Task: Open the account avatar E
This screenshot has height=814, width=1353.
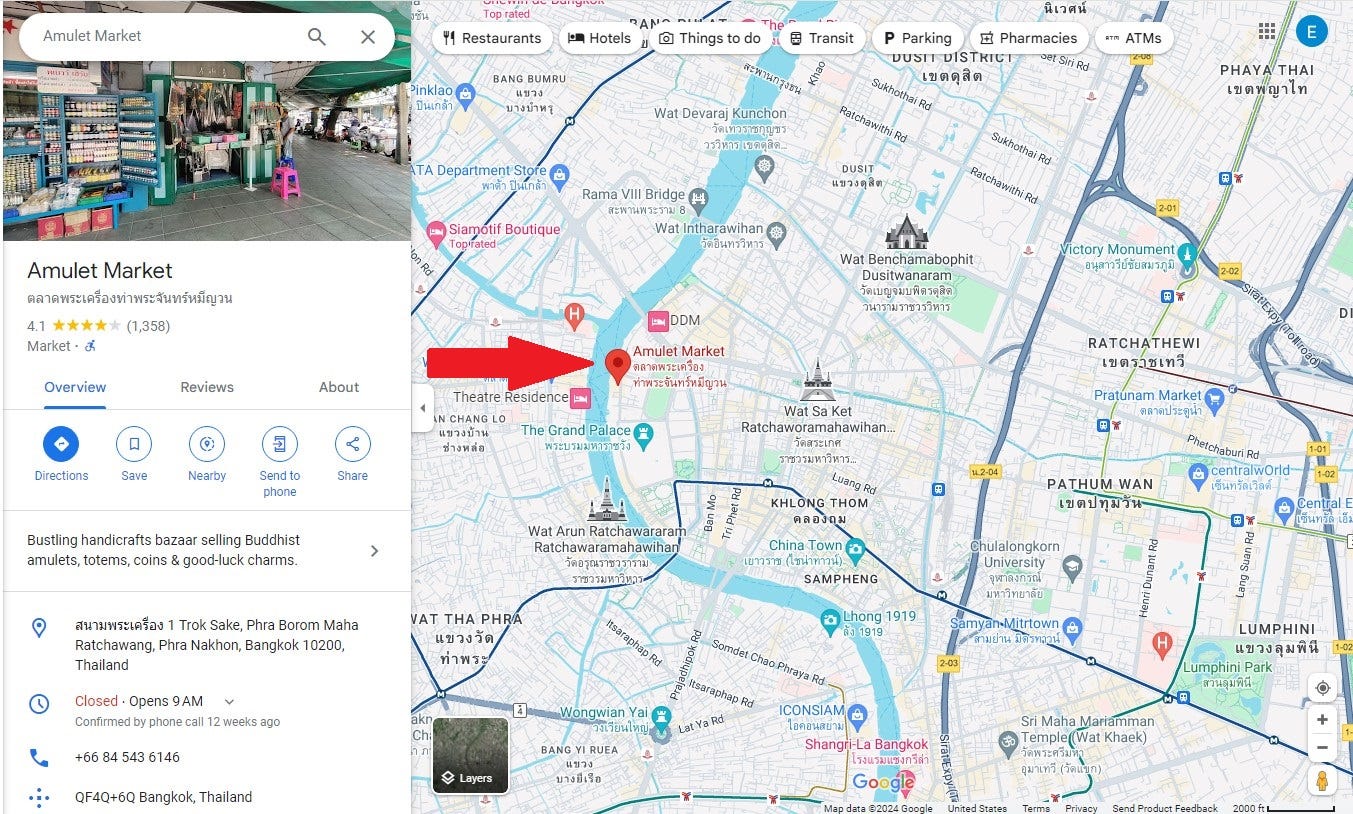Action: click(x=1311, y=32)
